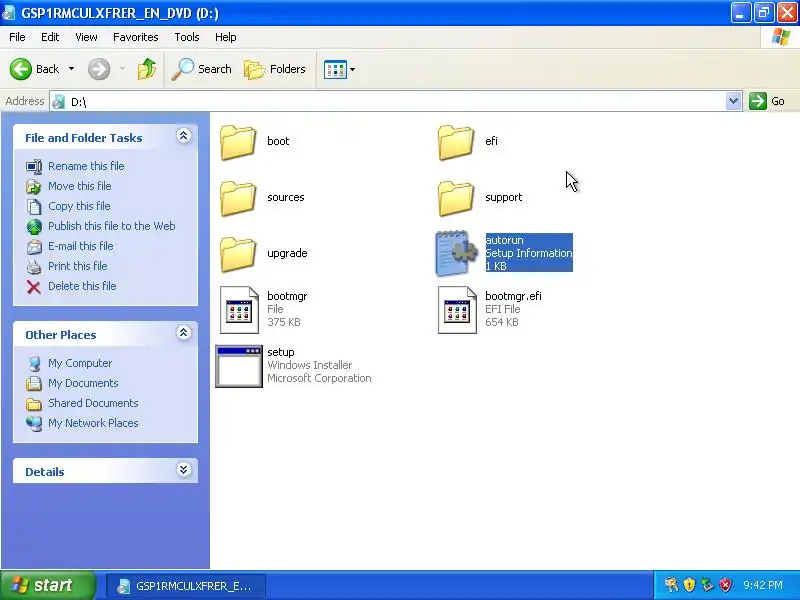
Task: Select the support folder icon
Action: click(456, 198)
